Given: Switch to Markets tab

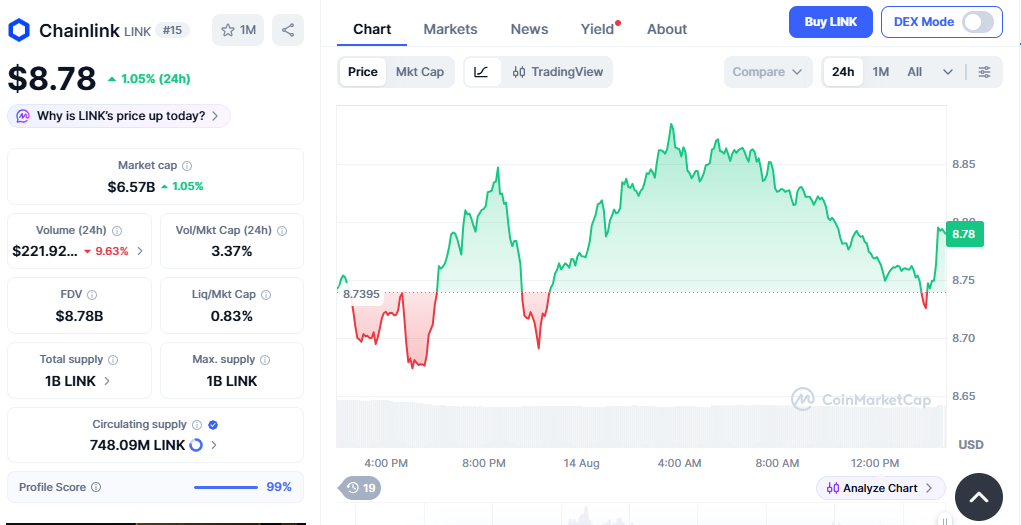Looking at the screenshot, I should pyautogui.click(x=451, y=29).
